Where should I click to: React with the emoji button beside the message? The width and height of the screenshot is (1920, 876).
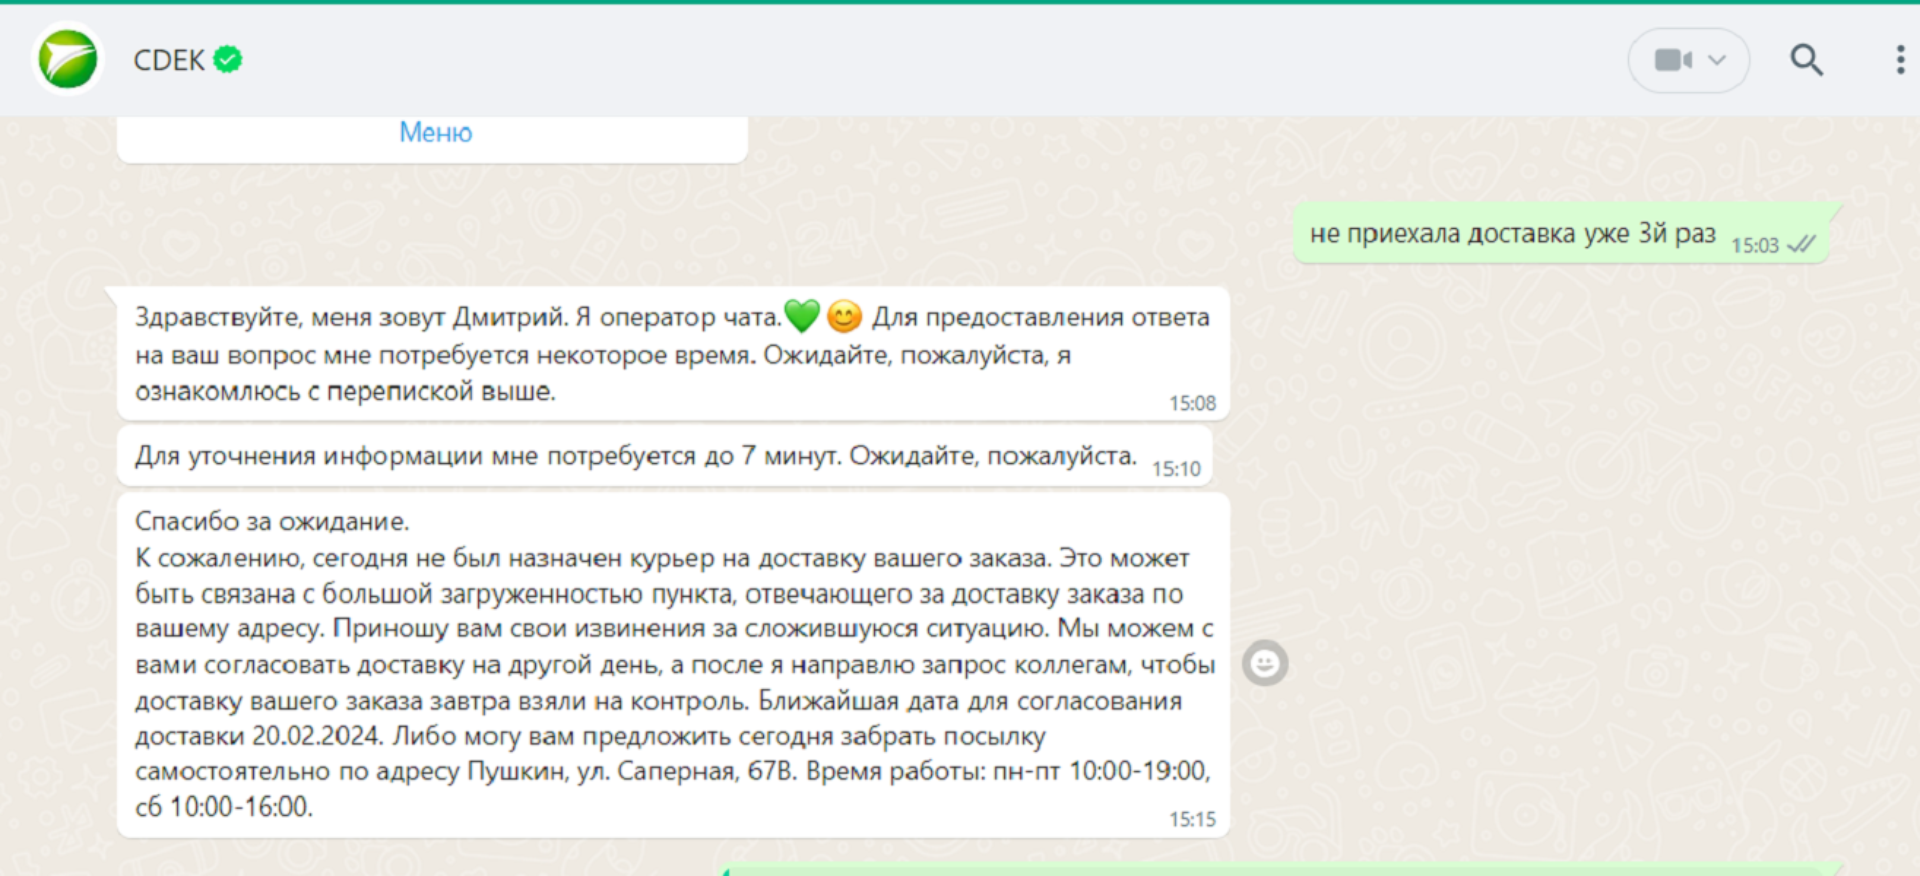tap(1265, 663)
